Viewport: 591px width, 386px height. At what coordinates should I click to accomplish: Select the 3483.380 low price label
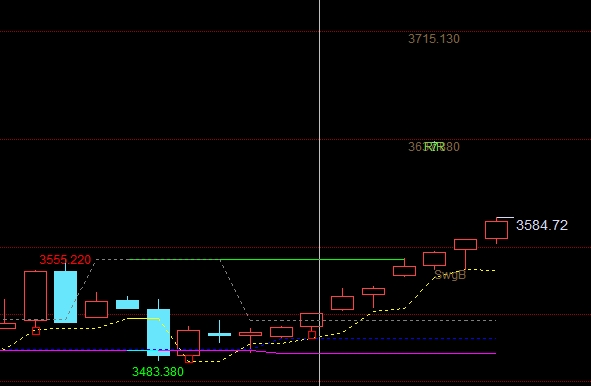click(x=158, y=372)
